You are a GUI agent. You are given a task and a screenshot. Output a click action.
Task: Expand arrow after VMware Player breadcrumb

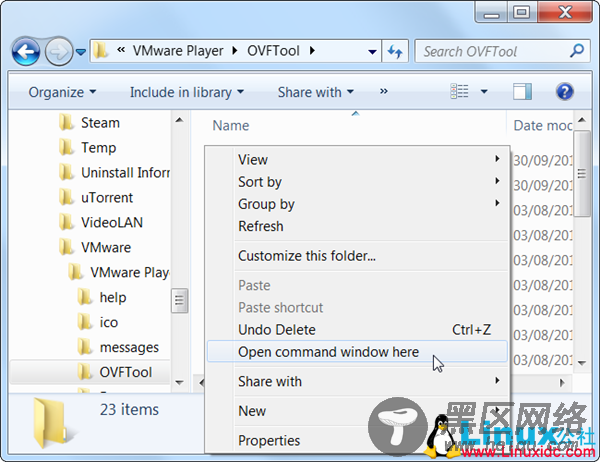[x=235, y=51]
